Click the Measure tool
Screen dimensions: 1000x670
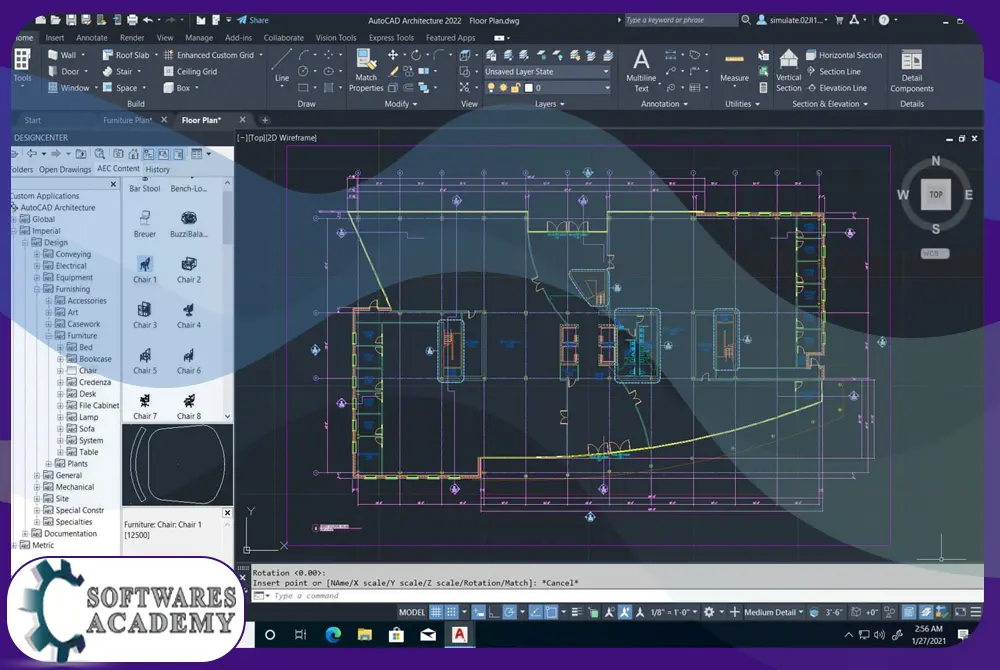[x=734, y=66]
